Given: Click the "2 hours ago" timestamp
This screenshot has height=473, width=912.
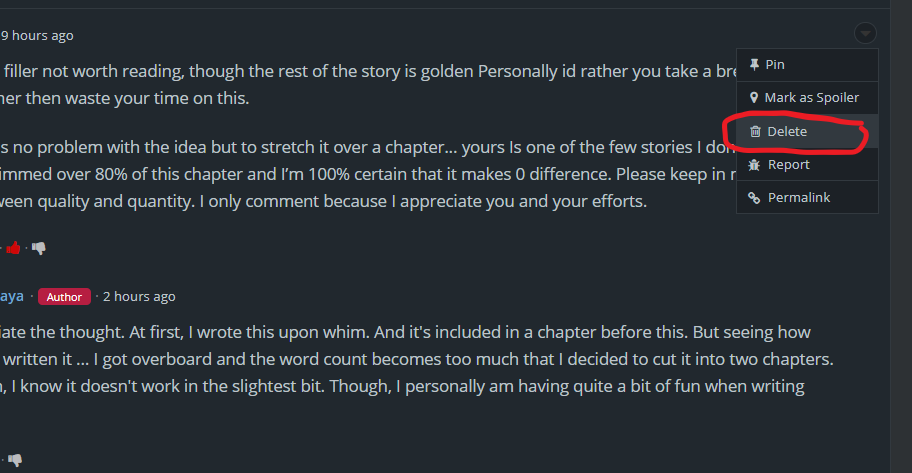Looking at the screenshot, I should (x=139, y=296).
